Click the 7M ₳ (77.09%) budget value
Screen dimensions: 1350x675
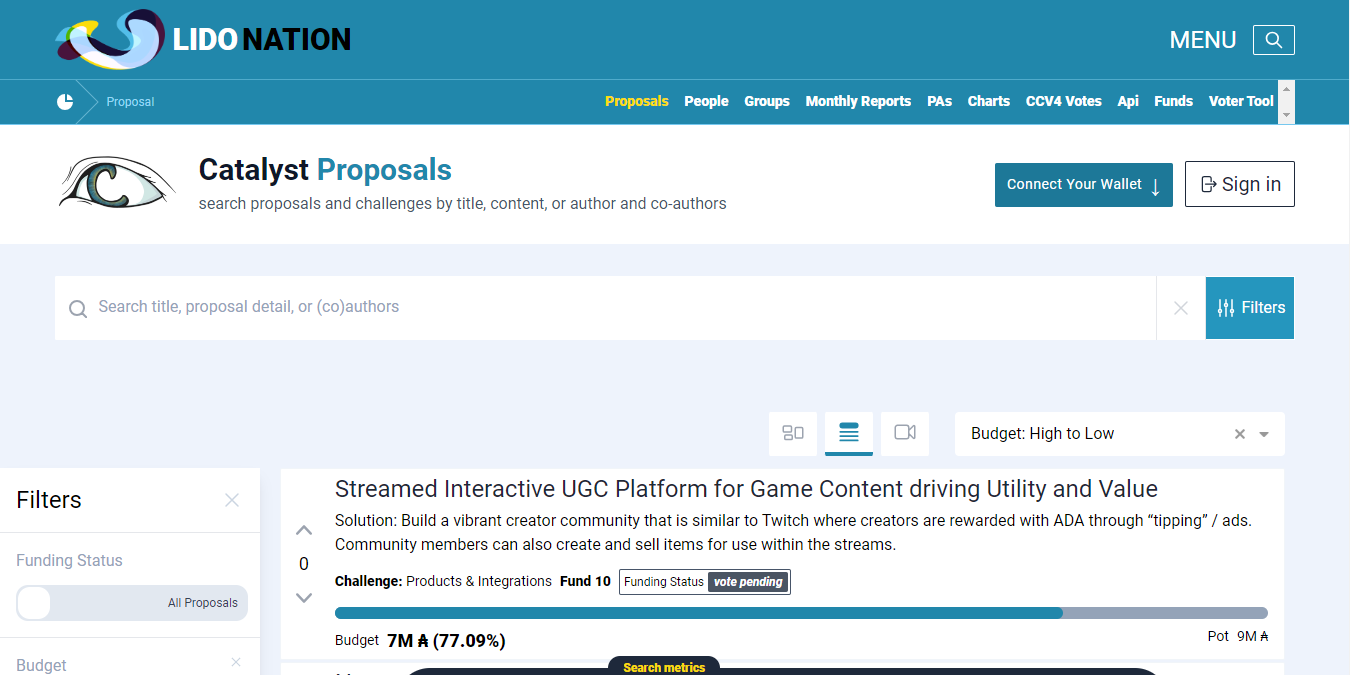click(446, 641)
